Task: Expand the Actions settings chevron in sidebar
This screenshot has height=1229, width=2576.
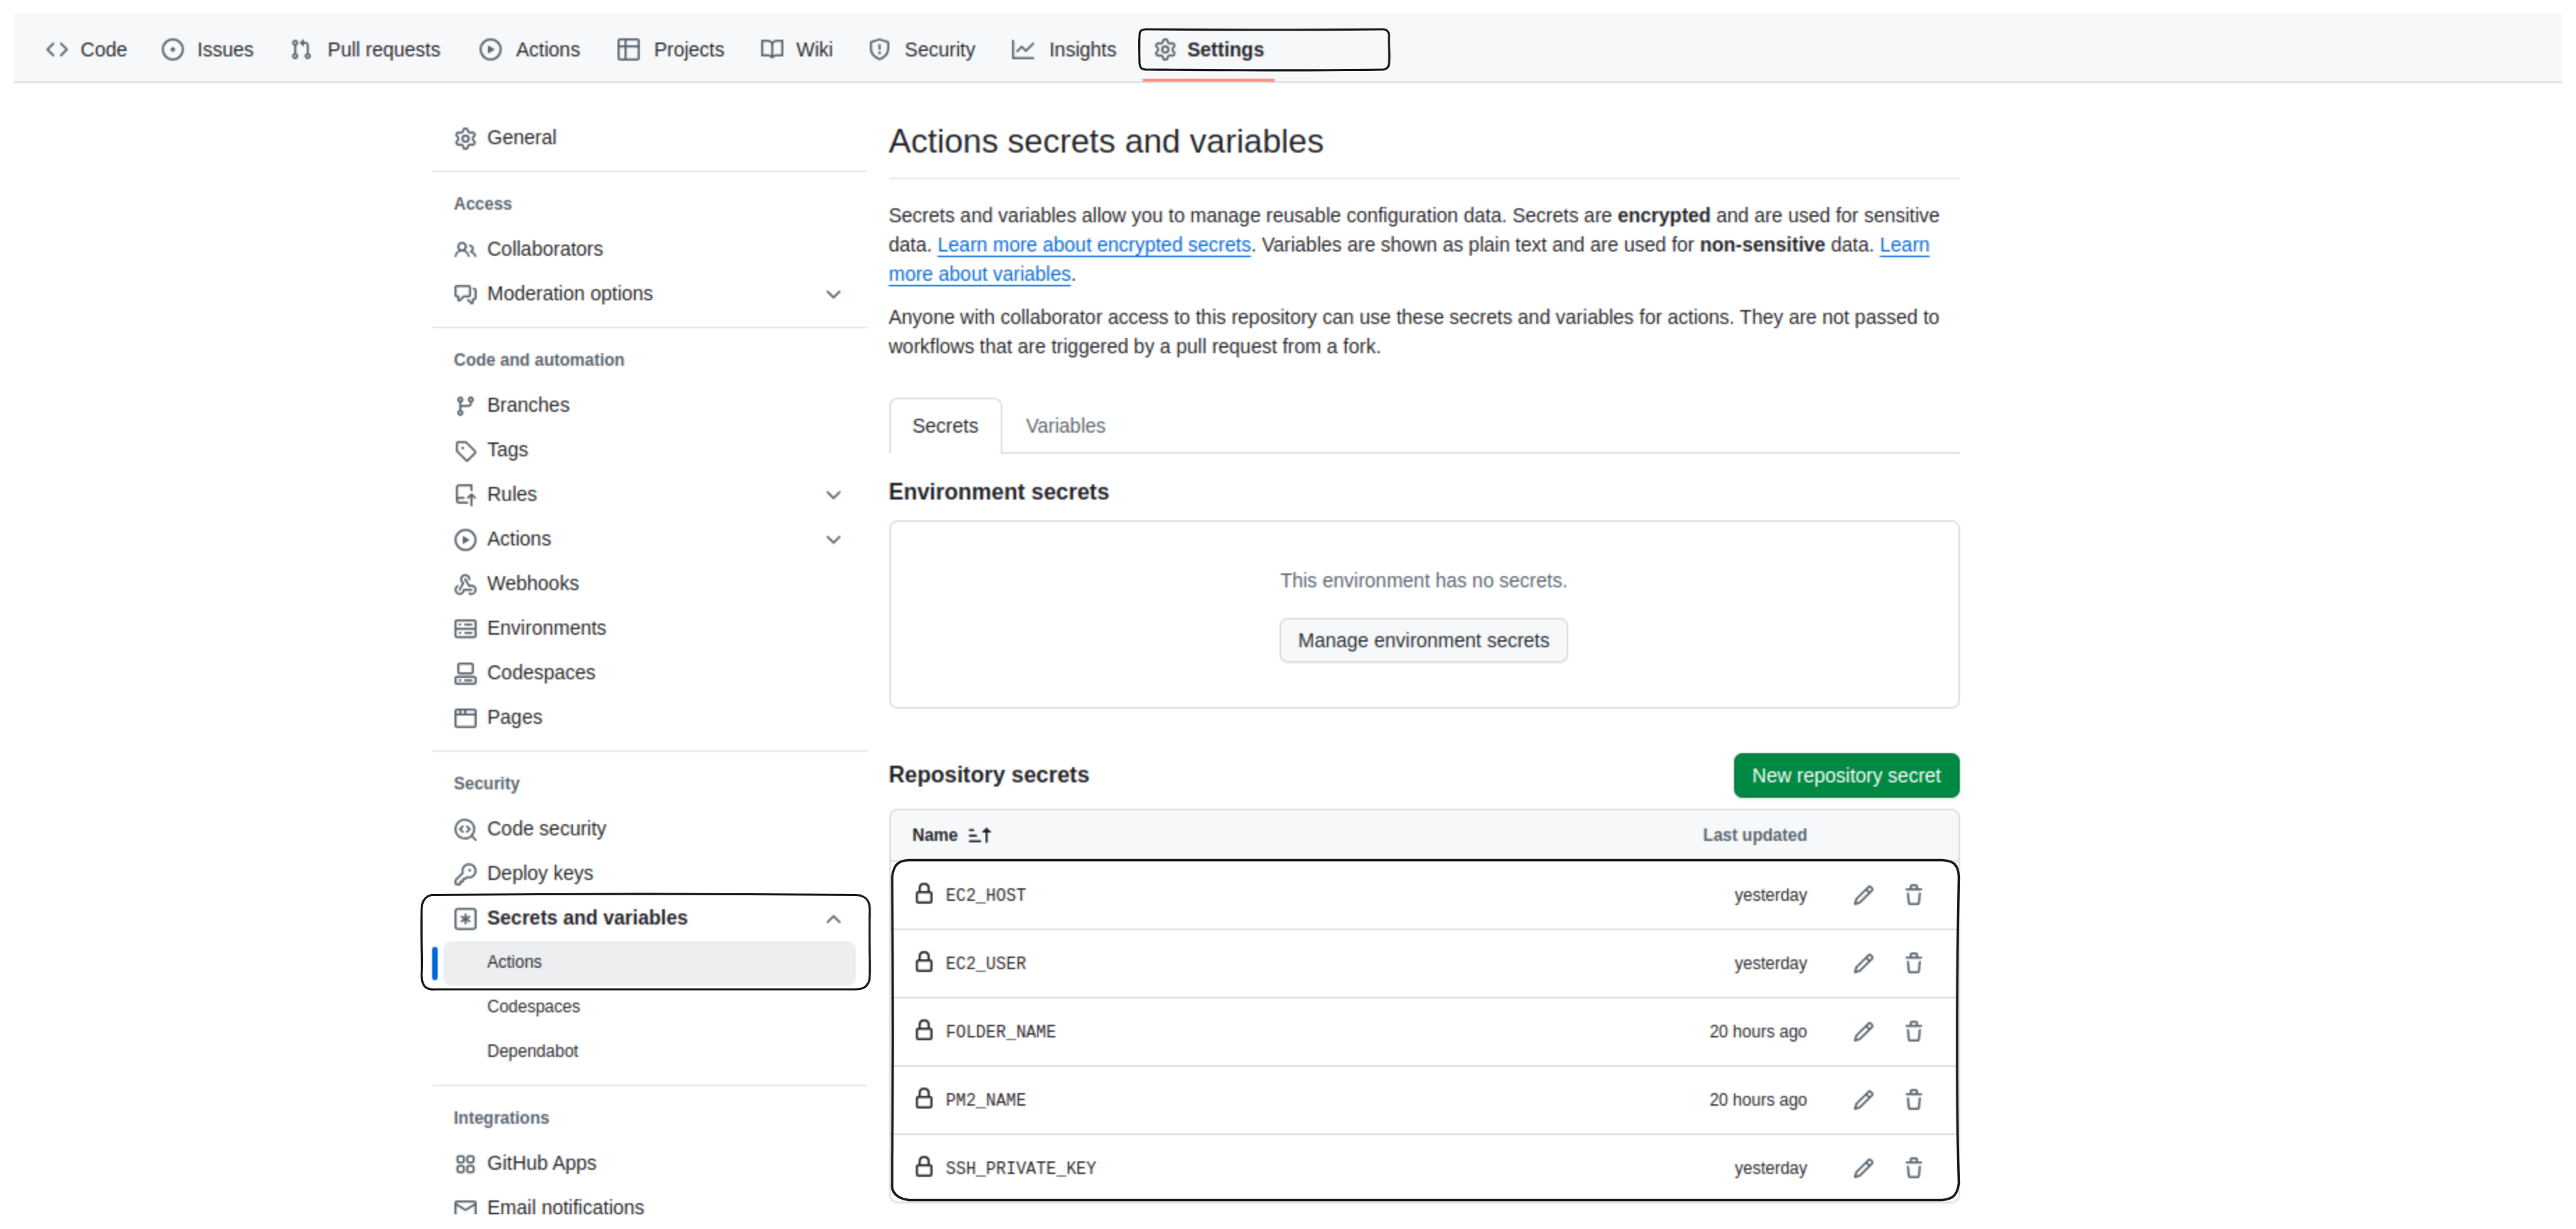Action: (x=833, y=539)
